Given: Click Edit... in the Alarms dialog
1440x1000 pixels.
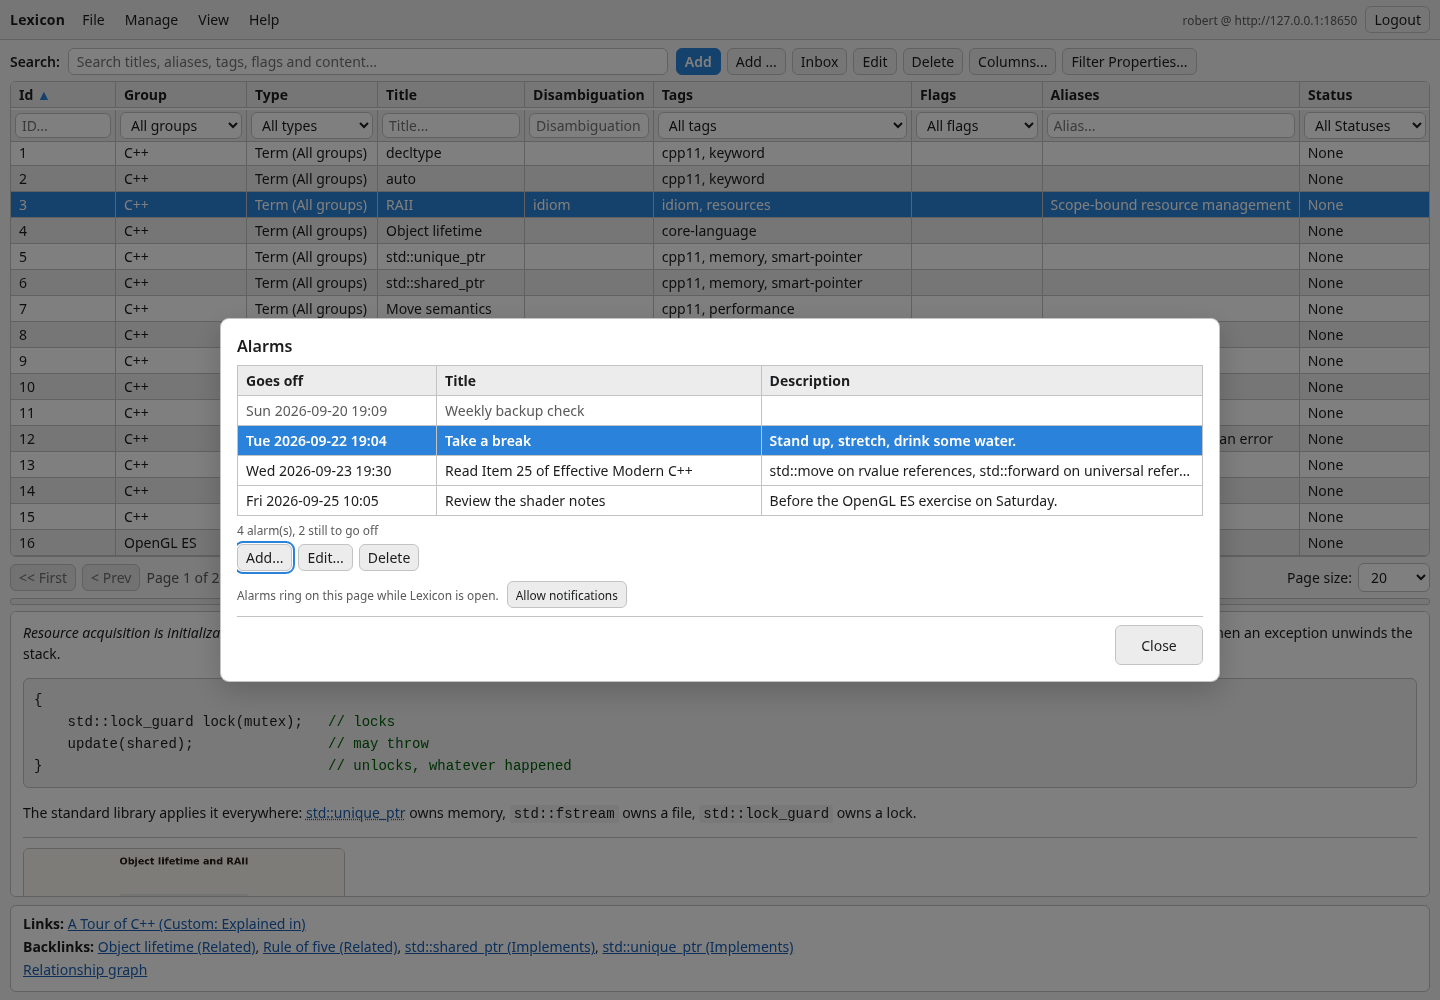Looking at the screenshot, I should [325, 558].
